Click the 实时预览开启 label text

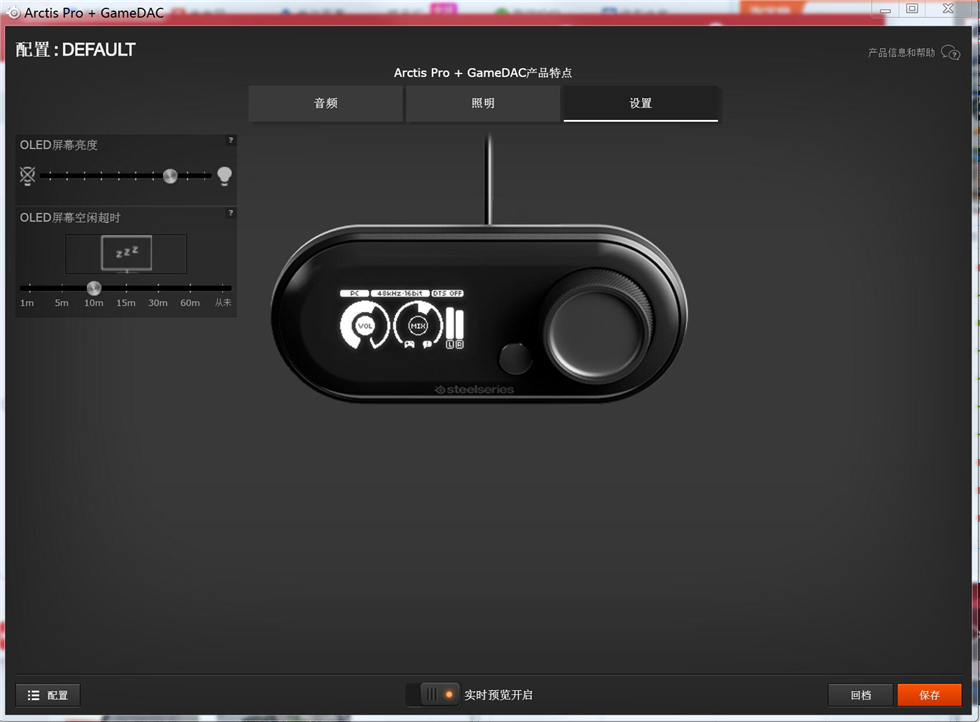498,695
